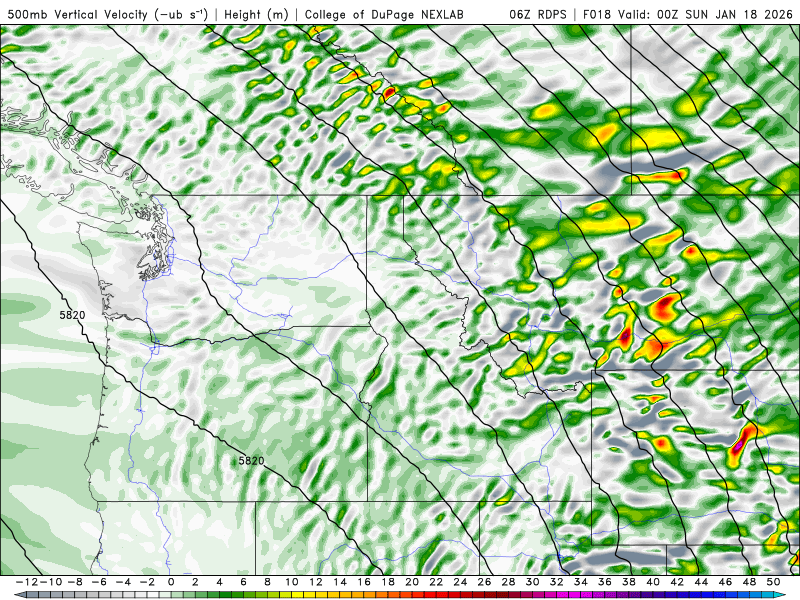The height and width of the screenshot is (600, 800).
Task: Click the 46 value on the color scale
Action: [x=725, y=582]
